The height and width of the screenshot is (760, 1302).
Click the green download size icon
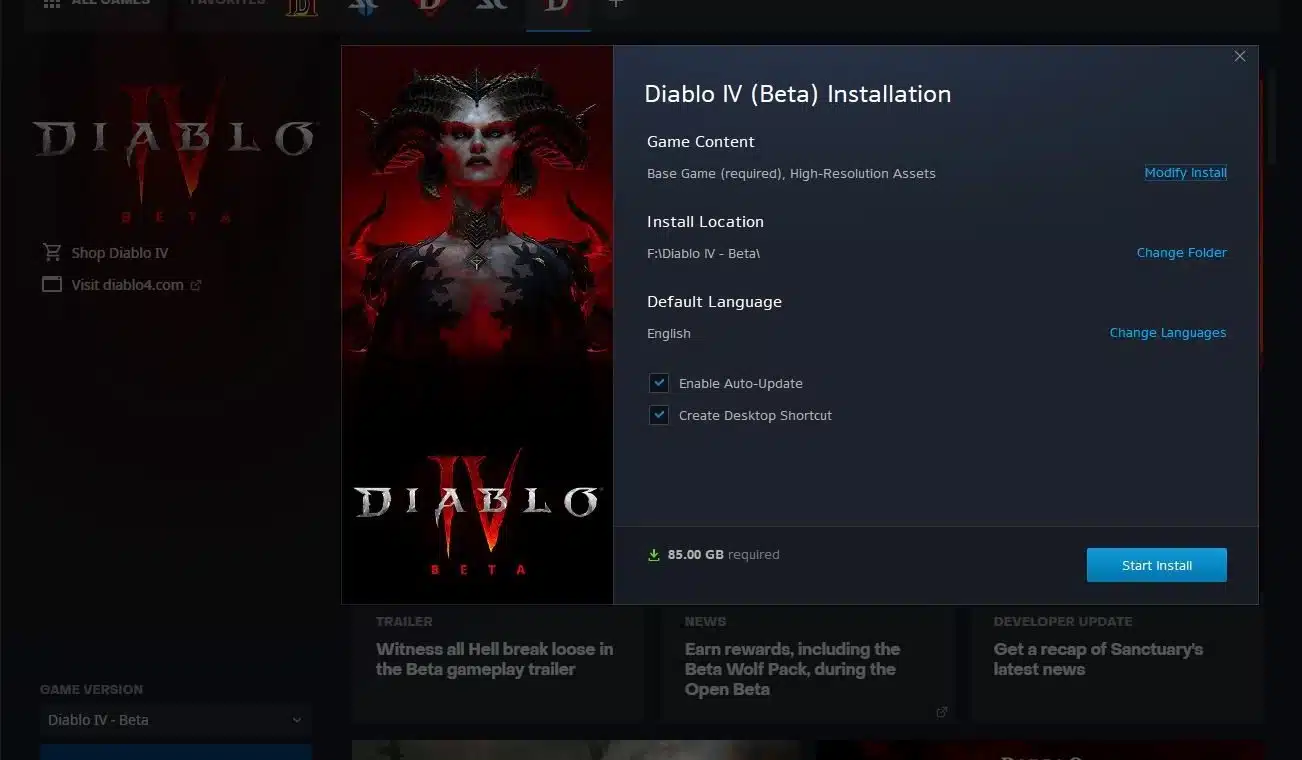click(x=654, y=555)
